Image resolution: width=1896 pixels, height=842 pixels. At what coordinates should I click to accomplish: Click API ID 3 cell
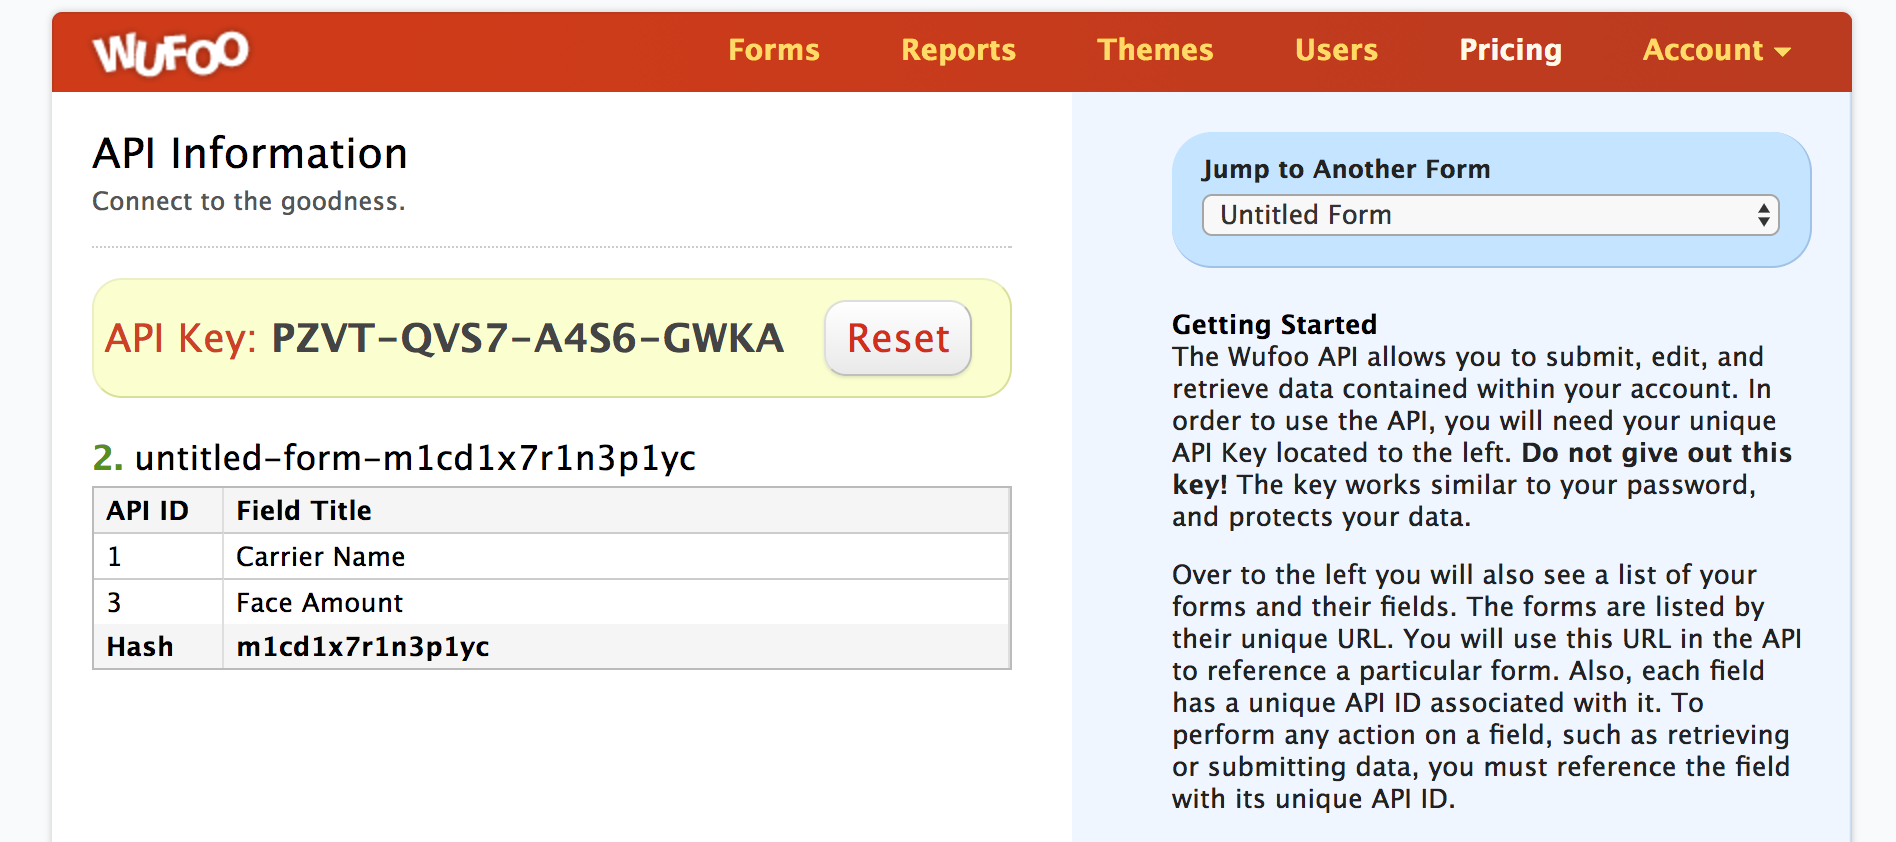(158, 602)
